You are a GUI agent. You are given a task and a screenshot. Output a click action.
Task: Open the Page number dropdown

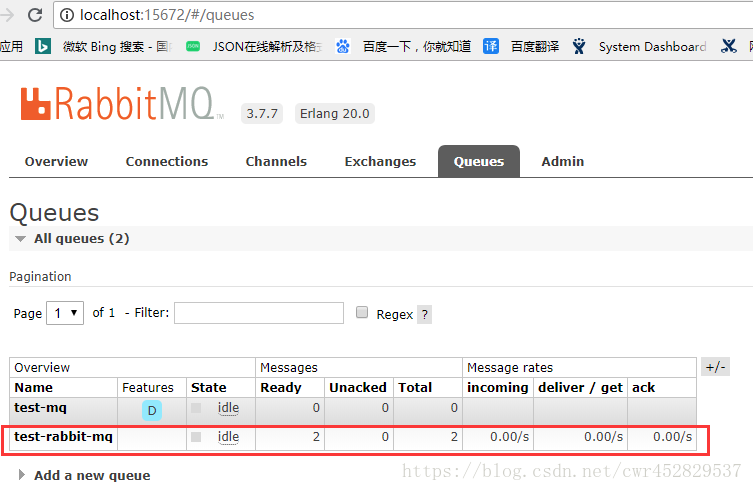(65, 313)
